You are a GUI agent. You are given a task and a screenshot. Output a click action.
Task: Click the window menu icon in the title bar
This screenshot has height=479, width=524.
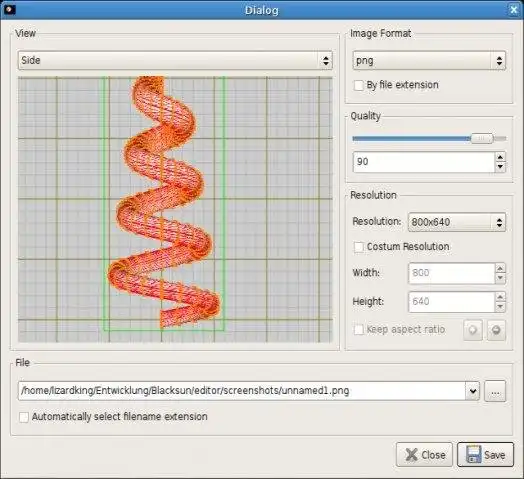[9, 9]
